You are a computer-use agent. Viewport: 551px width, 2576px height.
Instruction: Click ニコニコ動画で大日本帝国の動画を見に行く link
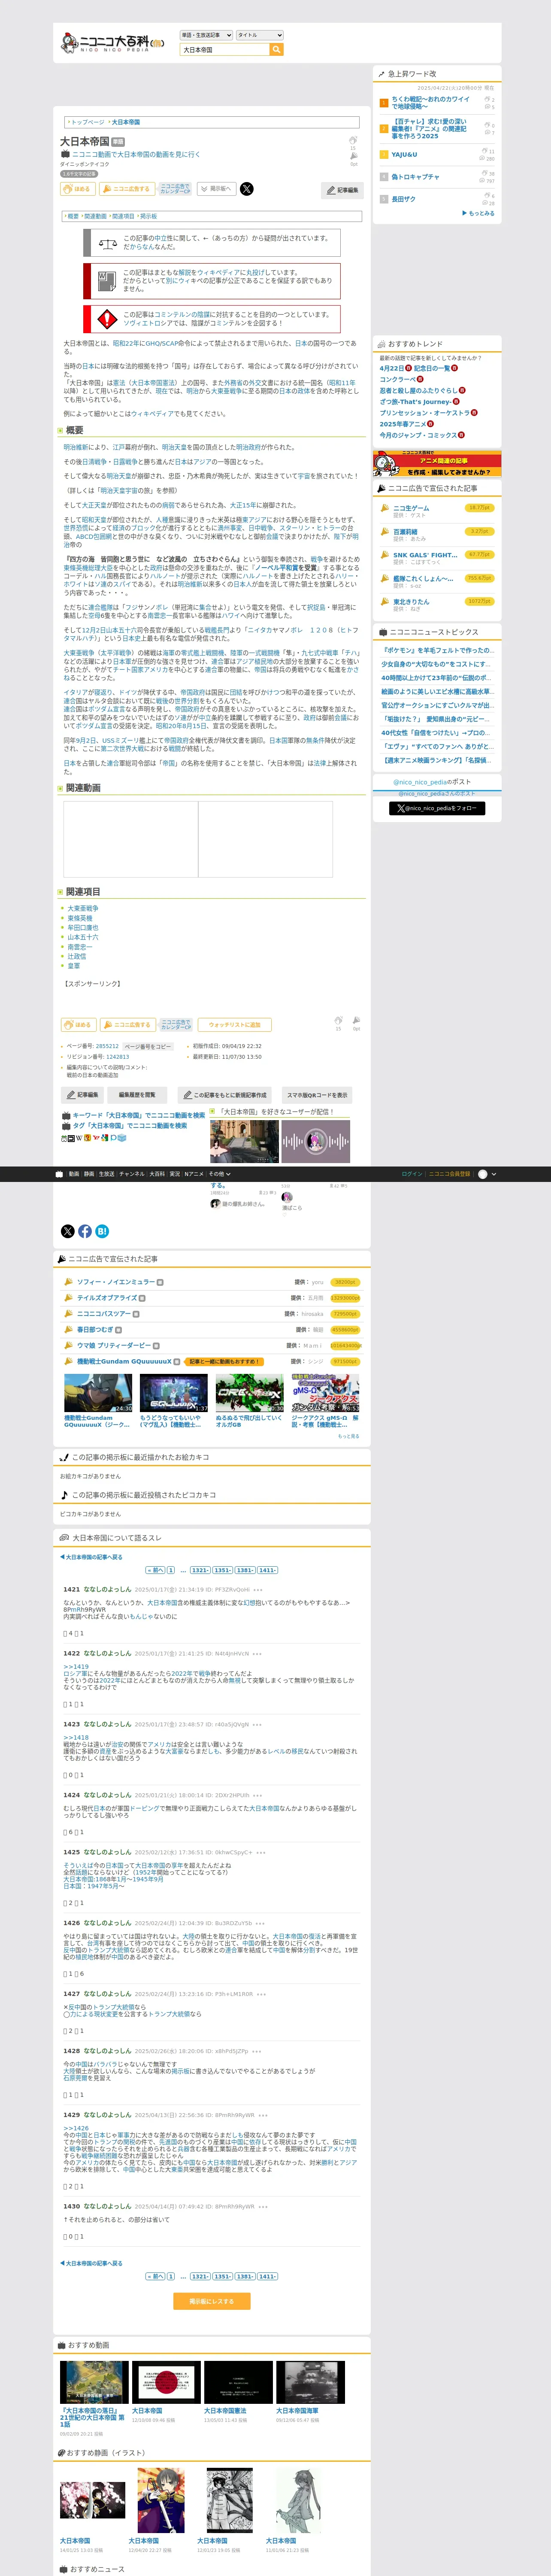136,155
